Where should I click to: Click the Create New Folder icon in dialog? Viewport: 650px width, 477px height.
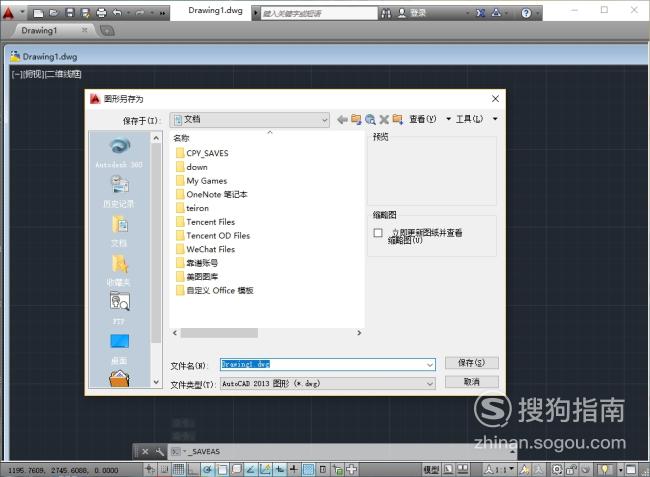[x=398, y=119]
